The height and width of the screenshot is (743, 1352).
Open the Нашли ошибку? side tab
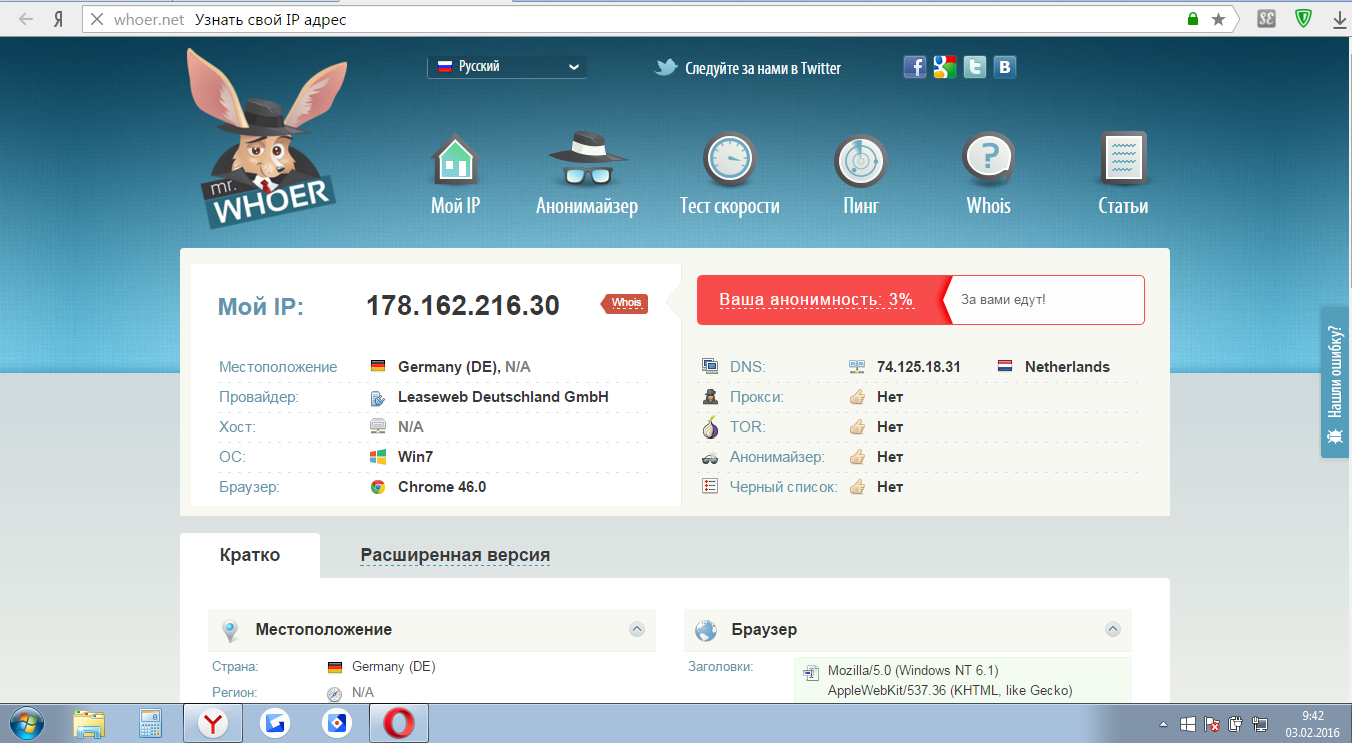click(1334, 382)
